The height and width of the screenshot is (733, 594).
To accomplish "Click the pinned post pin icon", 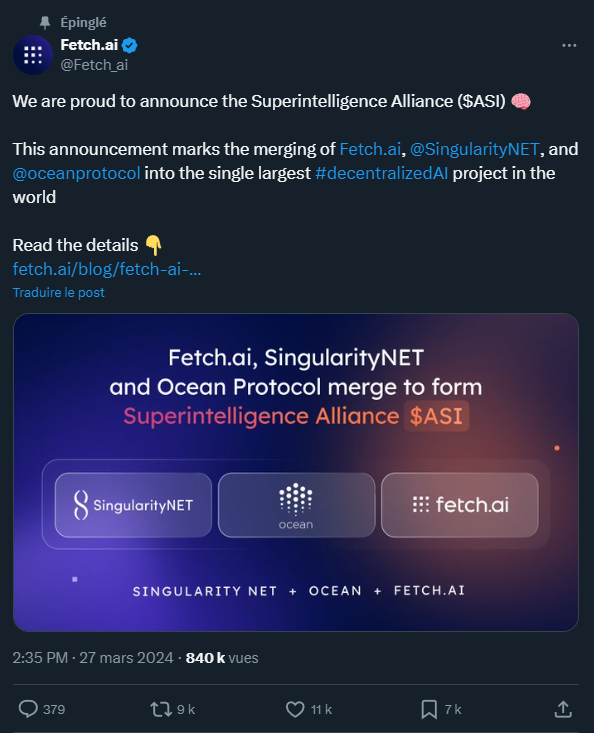I will (45, 22).
